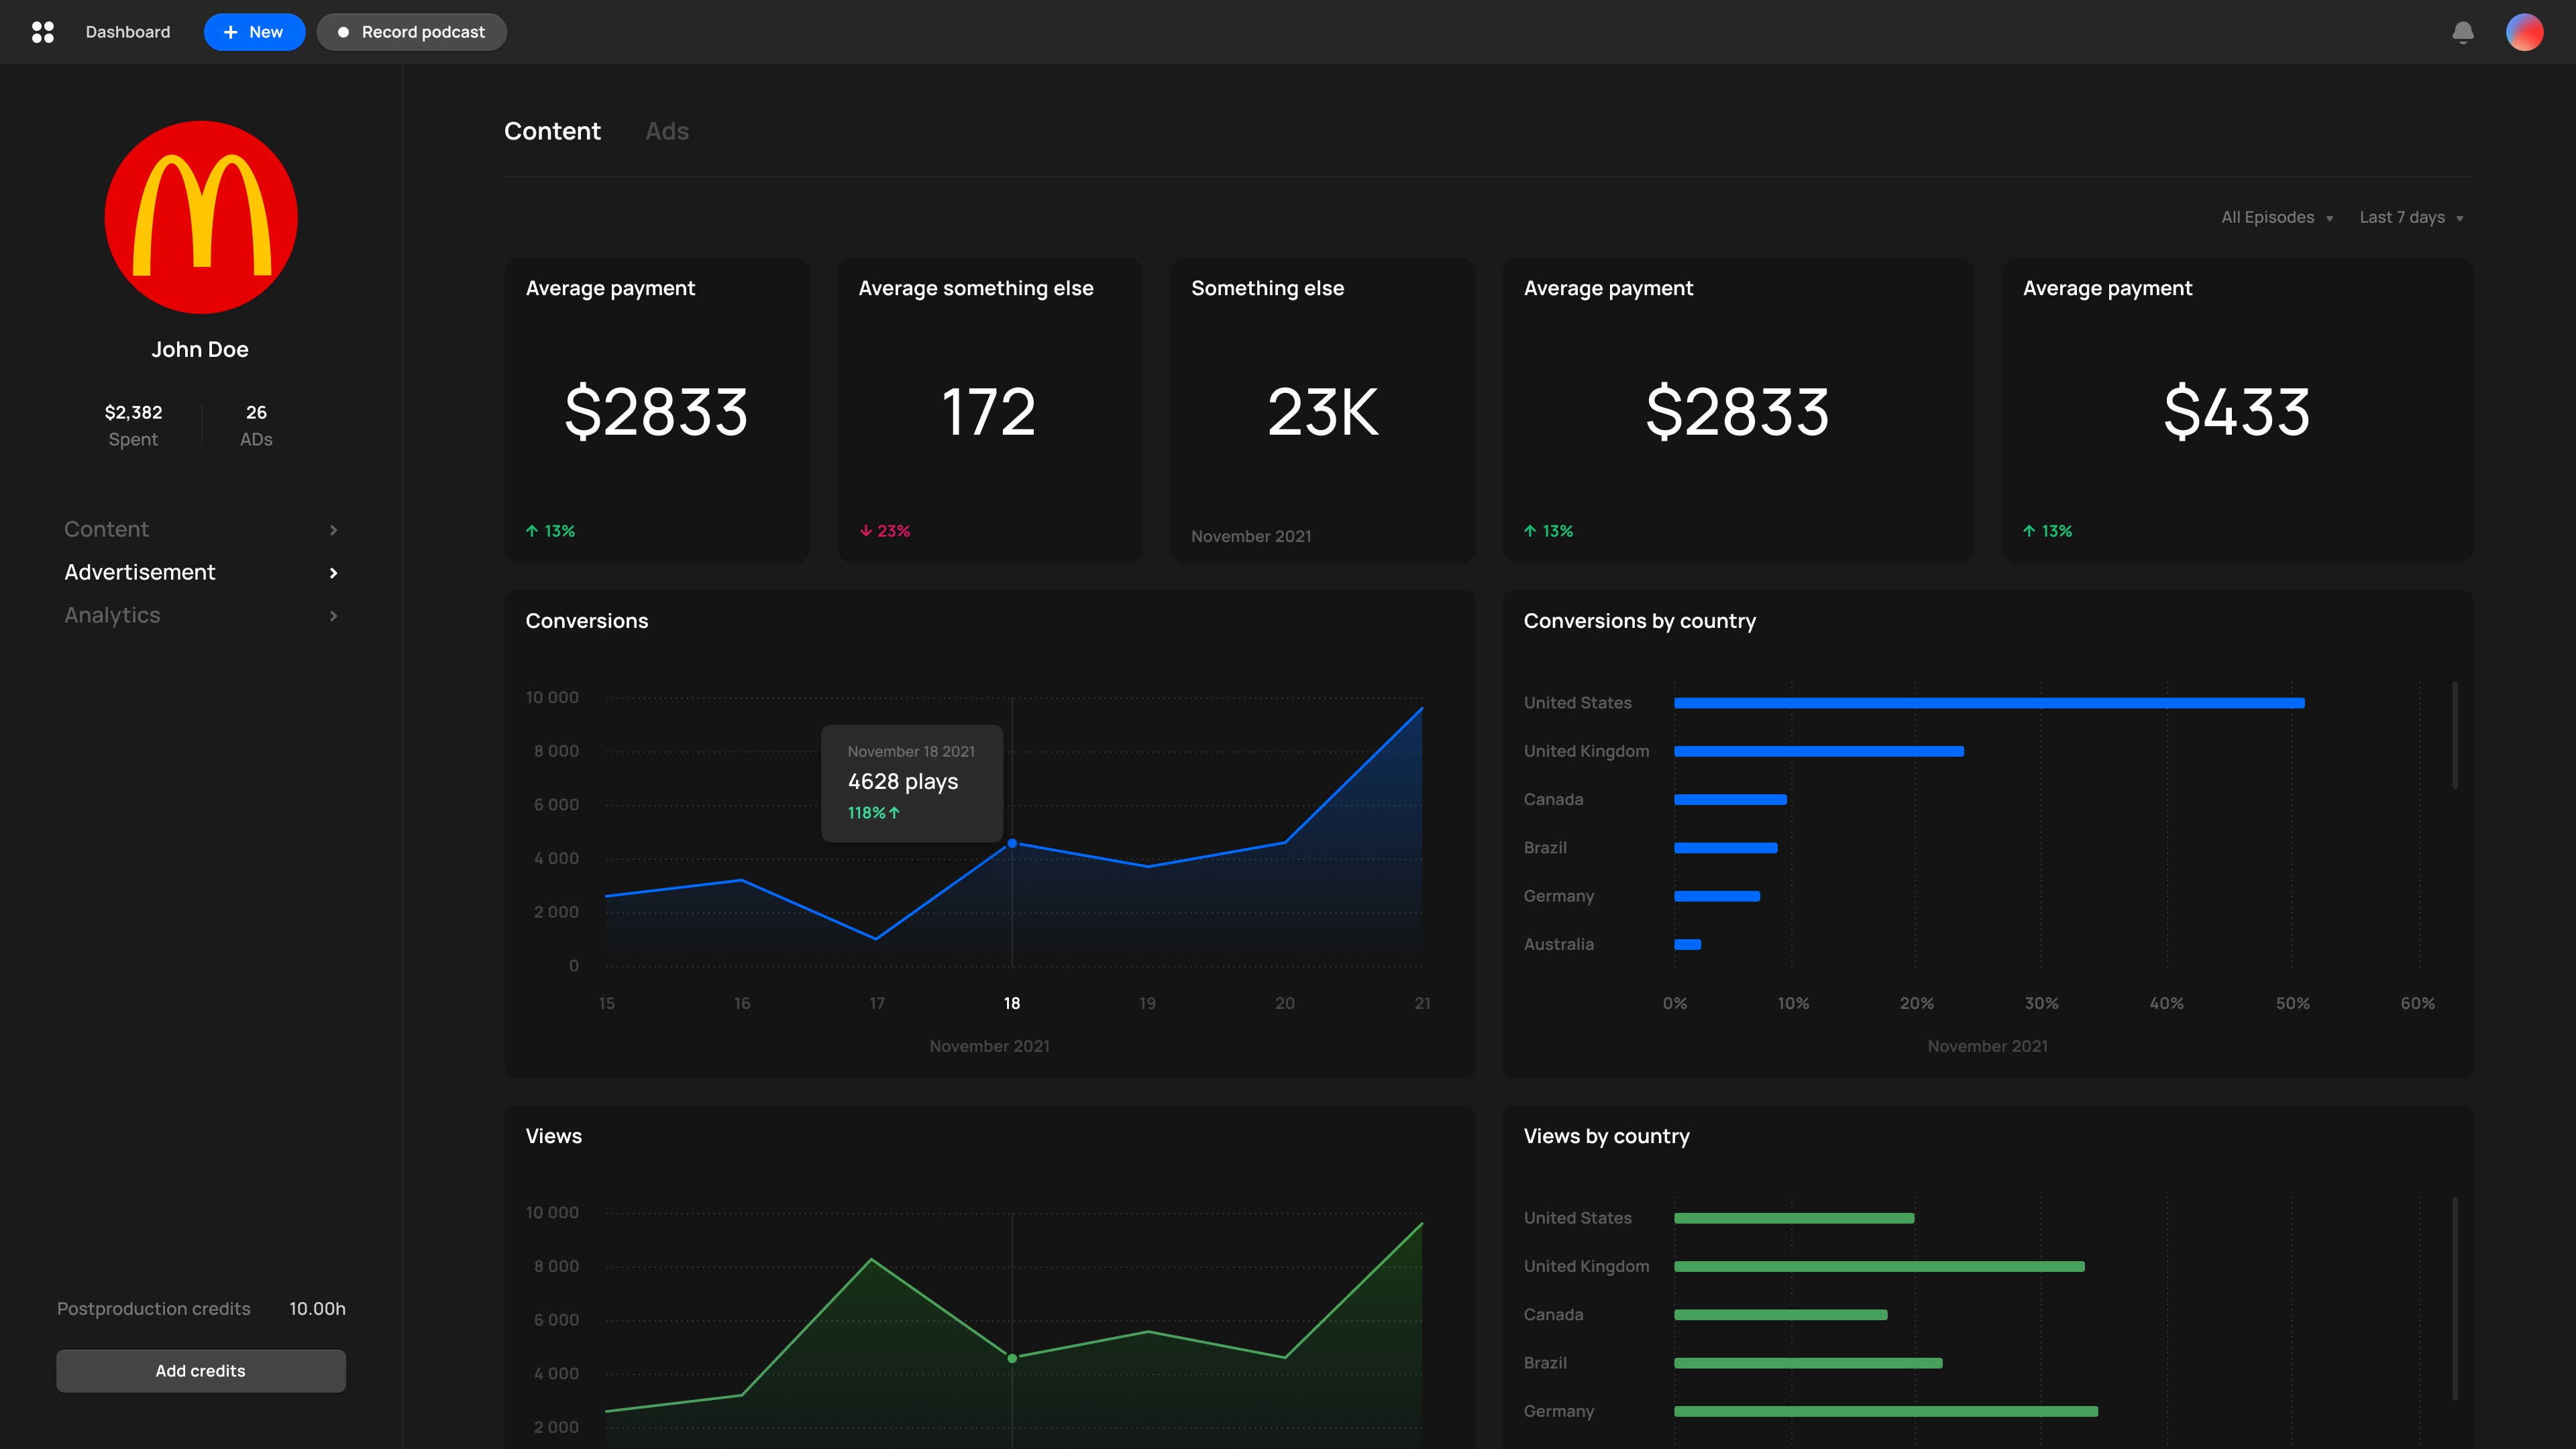
Task: Click the record dot in Record podcast
Action: [x=343, y=32]
